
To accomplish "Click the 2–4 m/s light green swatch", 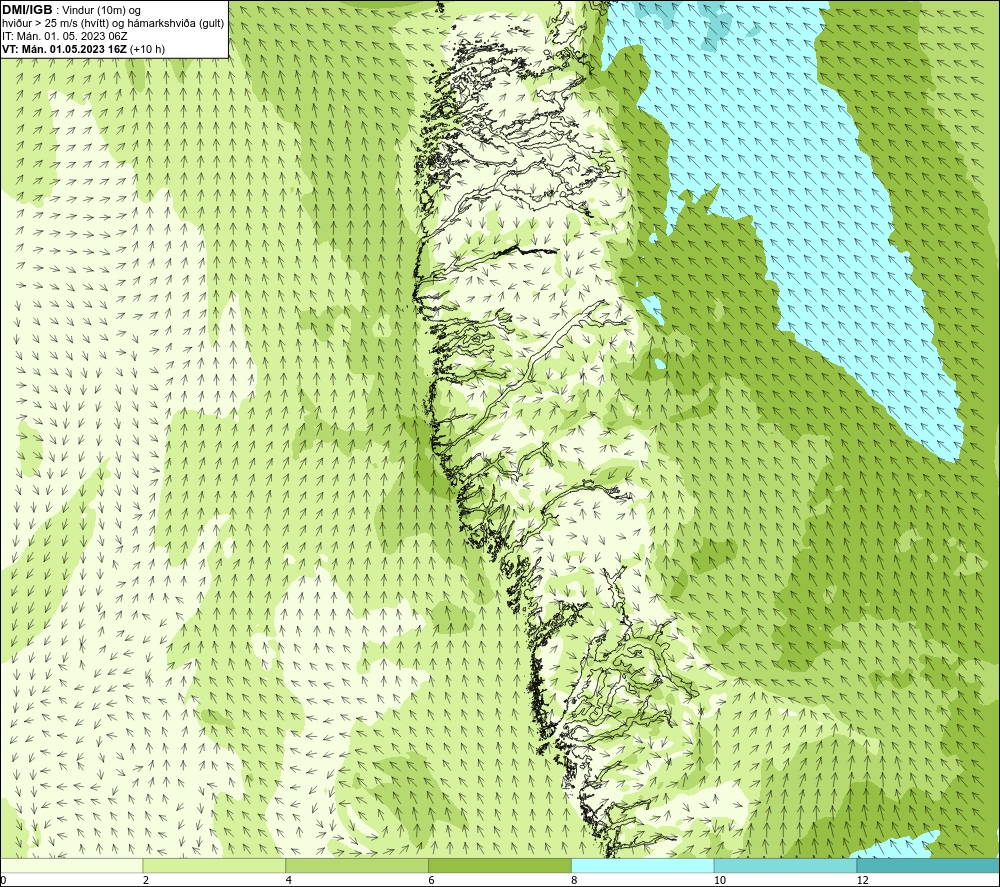I will click(214, 865).
